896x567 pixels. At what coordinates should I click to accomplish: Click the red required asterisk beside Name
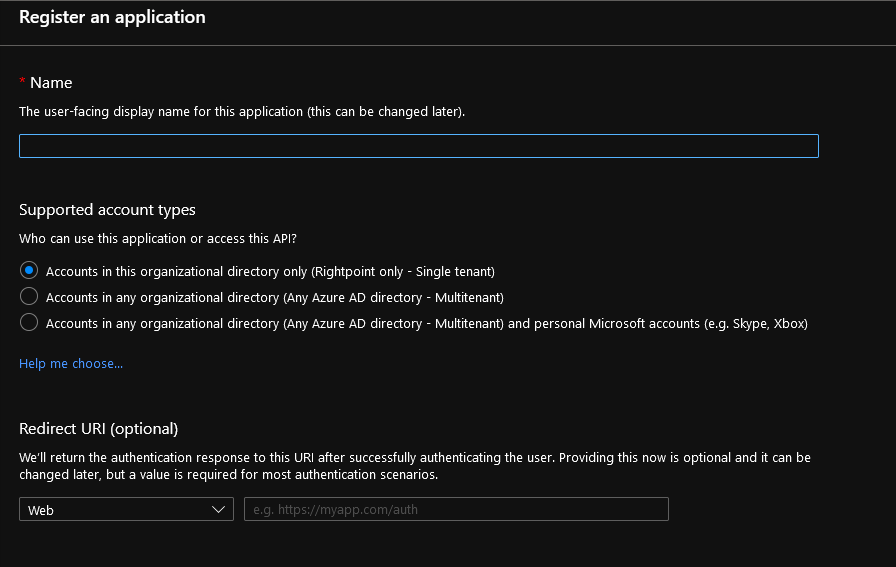pos(22,81)
